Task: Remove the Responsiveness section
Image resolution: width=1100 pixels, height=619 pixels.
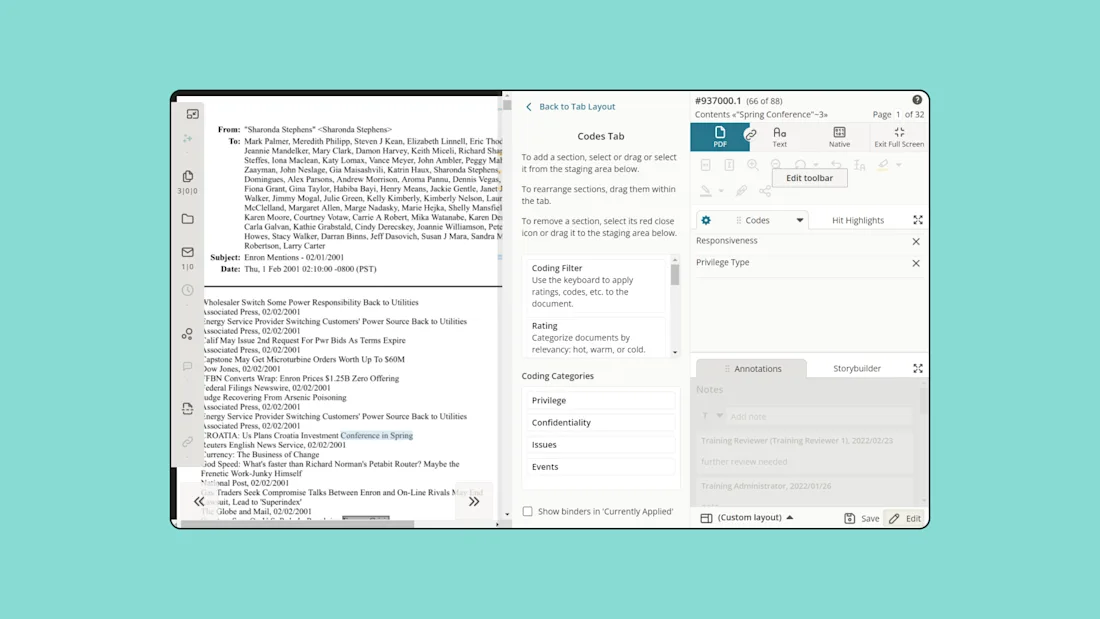Action: 915,241
